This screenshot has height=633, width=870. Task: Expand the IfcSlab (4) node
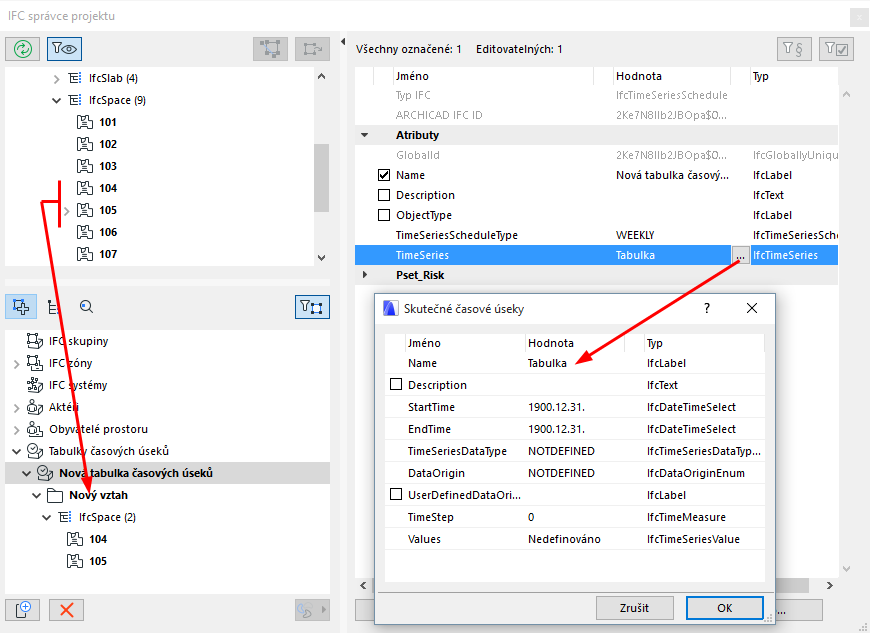click(56, 79)
